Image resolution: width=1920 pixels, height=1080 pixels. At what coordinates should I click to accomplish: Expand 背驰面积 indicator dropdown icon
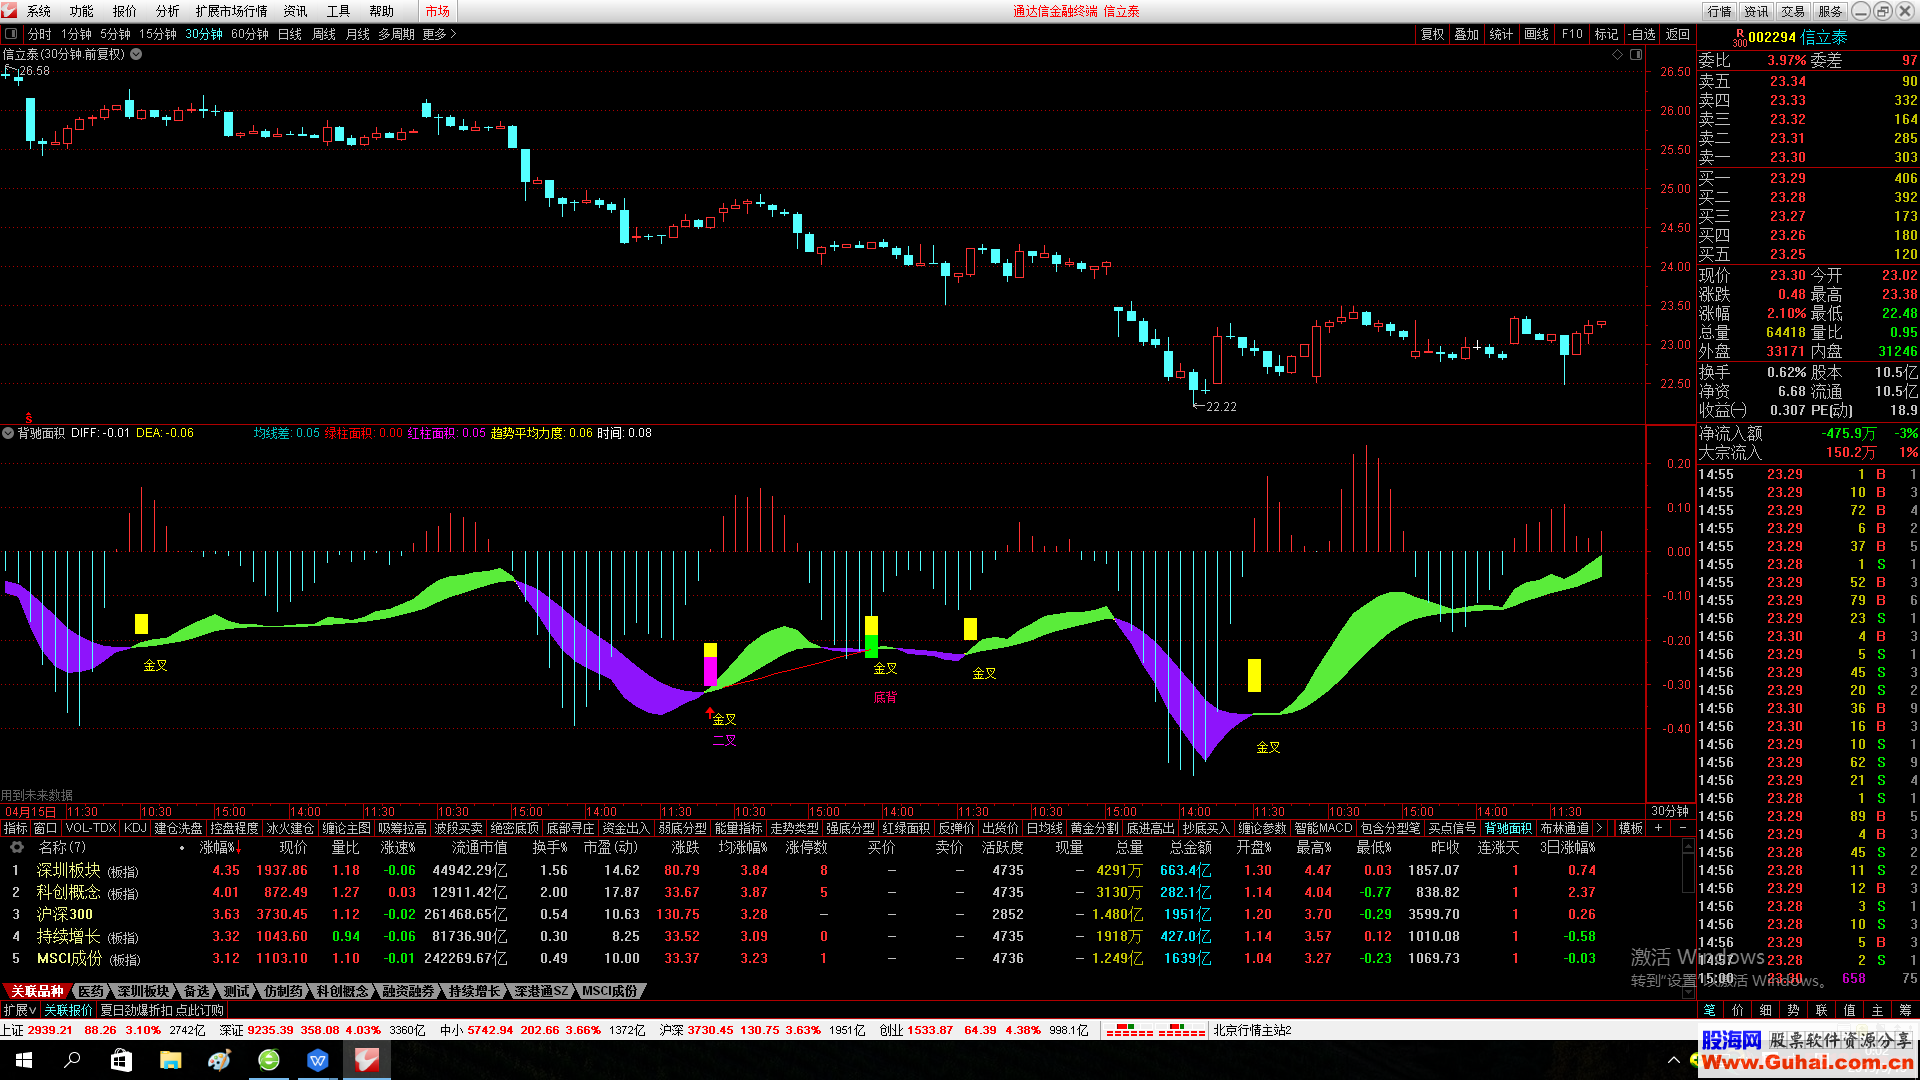8,433
